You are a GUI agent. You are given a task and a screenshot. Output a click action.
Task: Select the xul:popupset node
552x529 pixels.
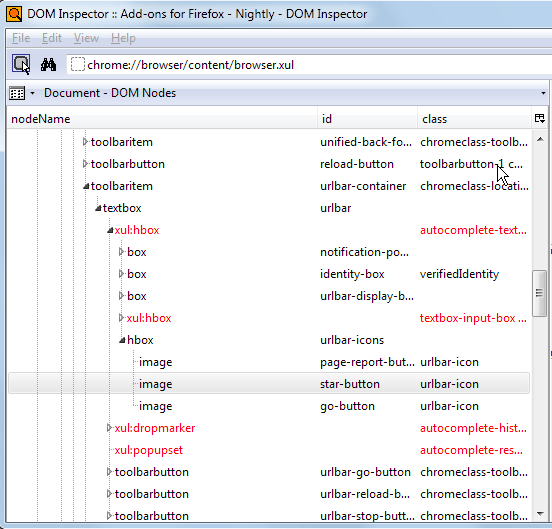[x=149, y=450]
